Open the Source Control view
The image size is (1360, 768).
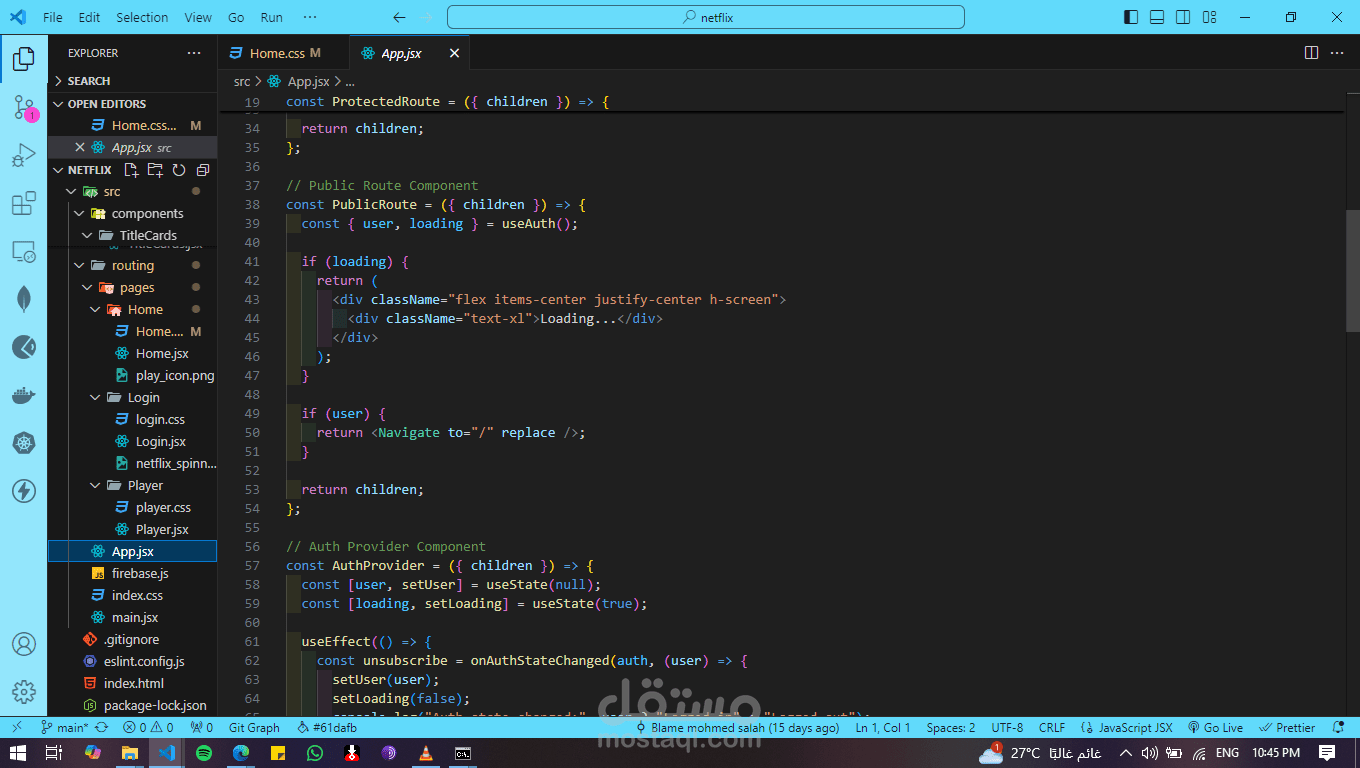point(24,108)
